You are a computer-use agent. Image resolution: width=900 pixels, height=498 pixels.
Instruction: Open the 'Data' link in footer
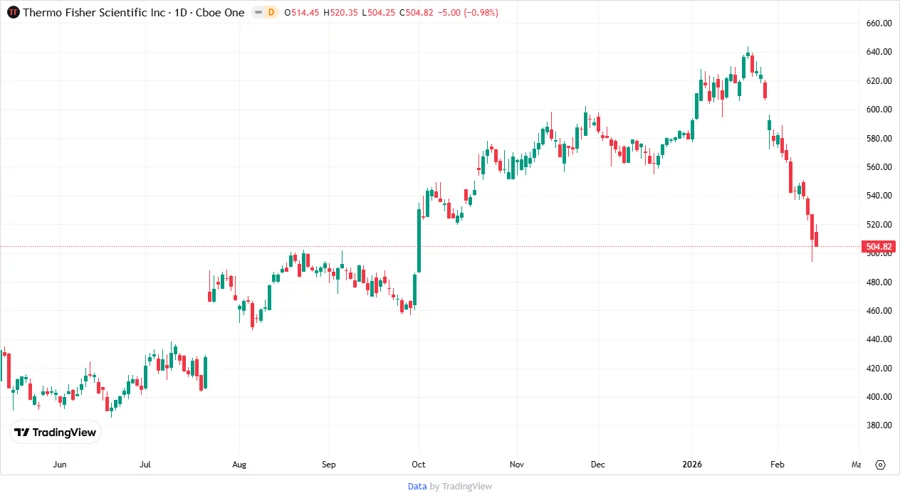417,486
